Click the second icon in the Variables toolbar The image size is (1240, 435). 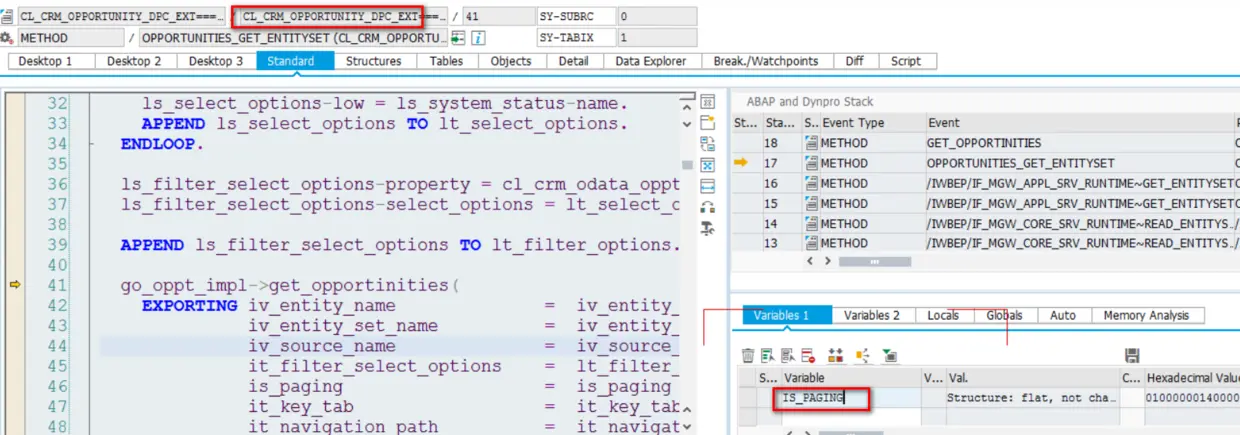(767, 355)
